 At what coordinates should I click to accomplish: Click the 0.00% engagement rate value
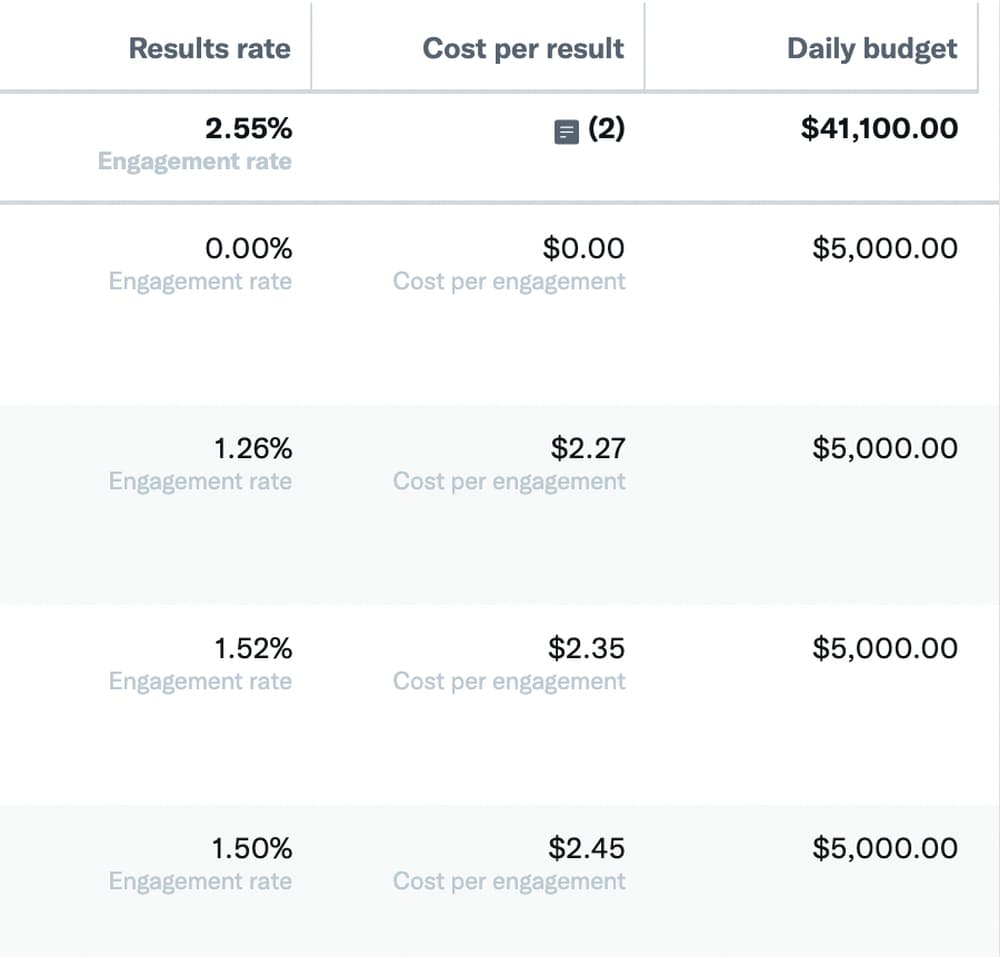coord(250,248)
